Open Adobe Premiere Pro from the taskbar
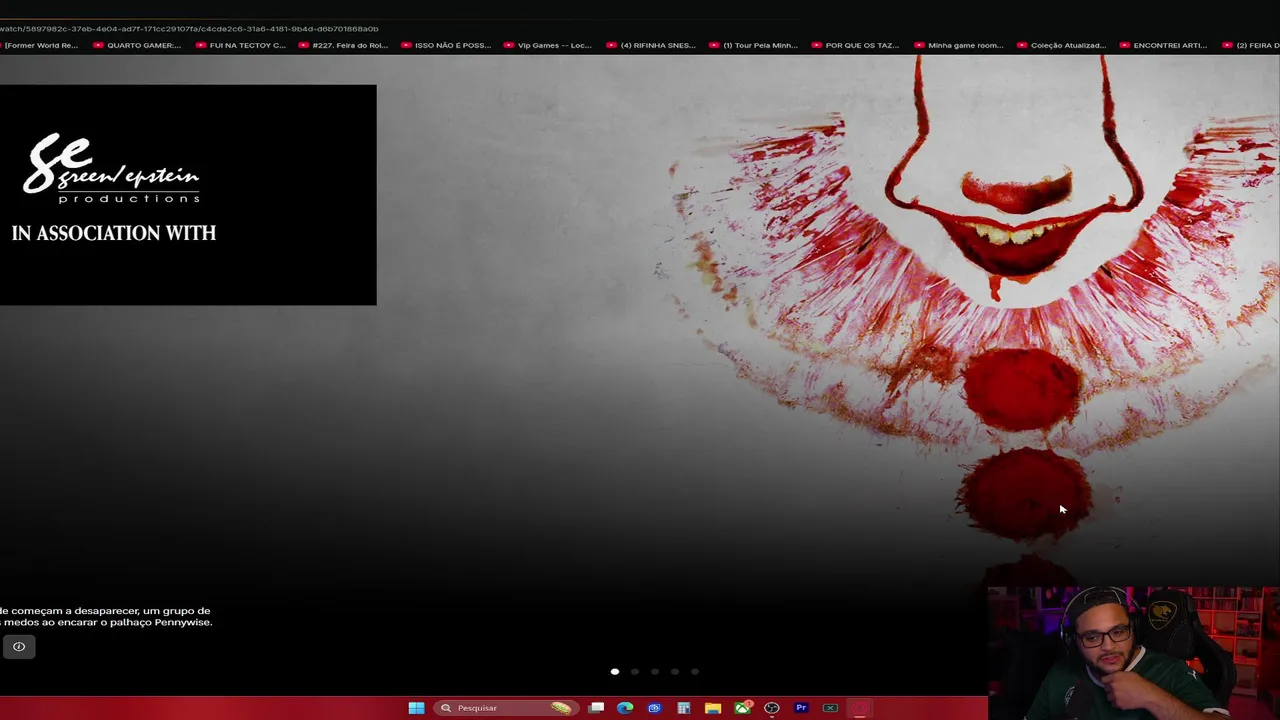 click(801, 708)
